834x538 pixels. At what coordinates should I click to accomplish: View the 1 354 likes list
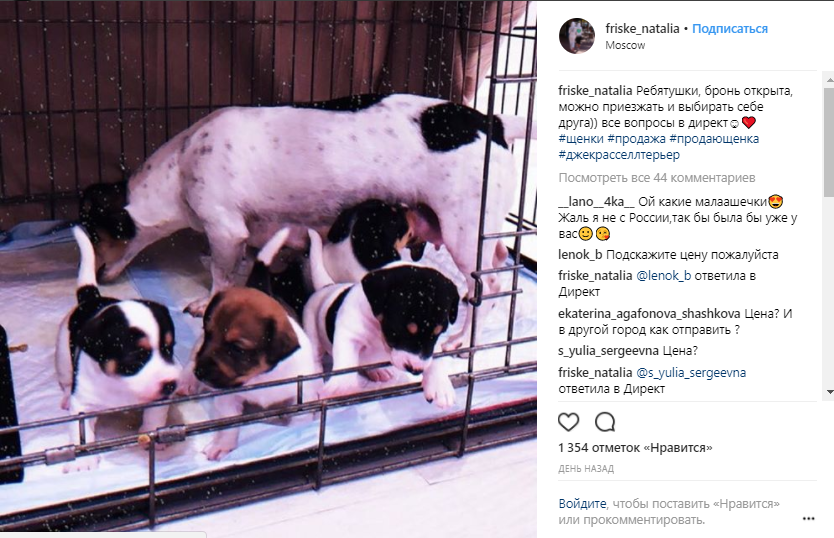(x=635, y=448)
